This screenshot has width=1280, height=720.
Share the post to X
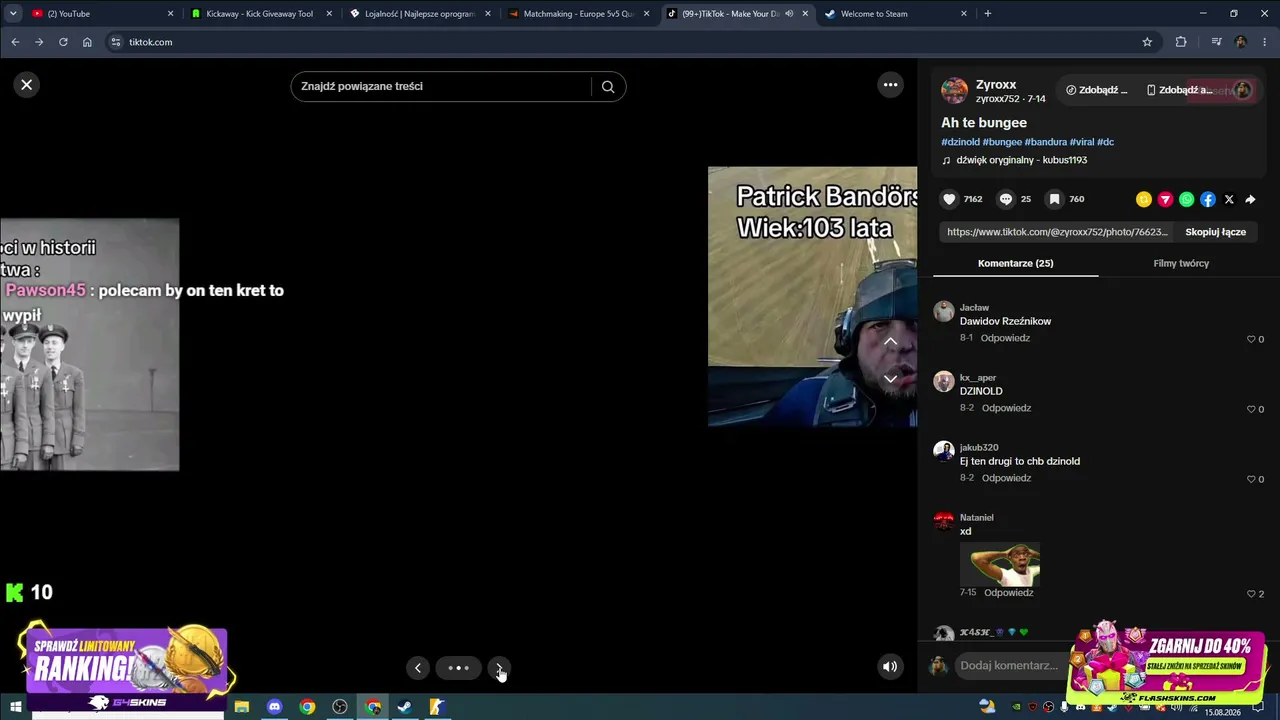click(1229, 200)
